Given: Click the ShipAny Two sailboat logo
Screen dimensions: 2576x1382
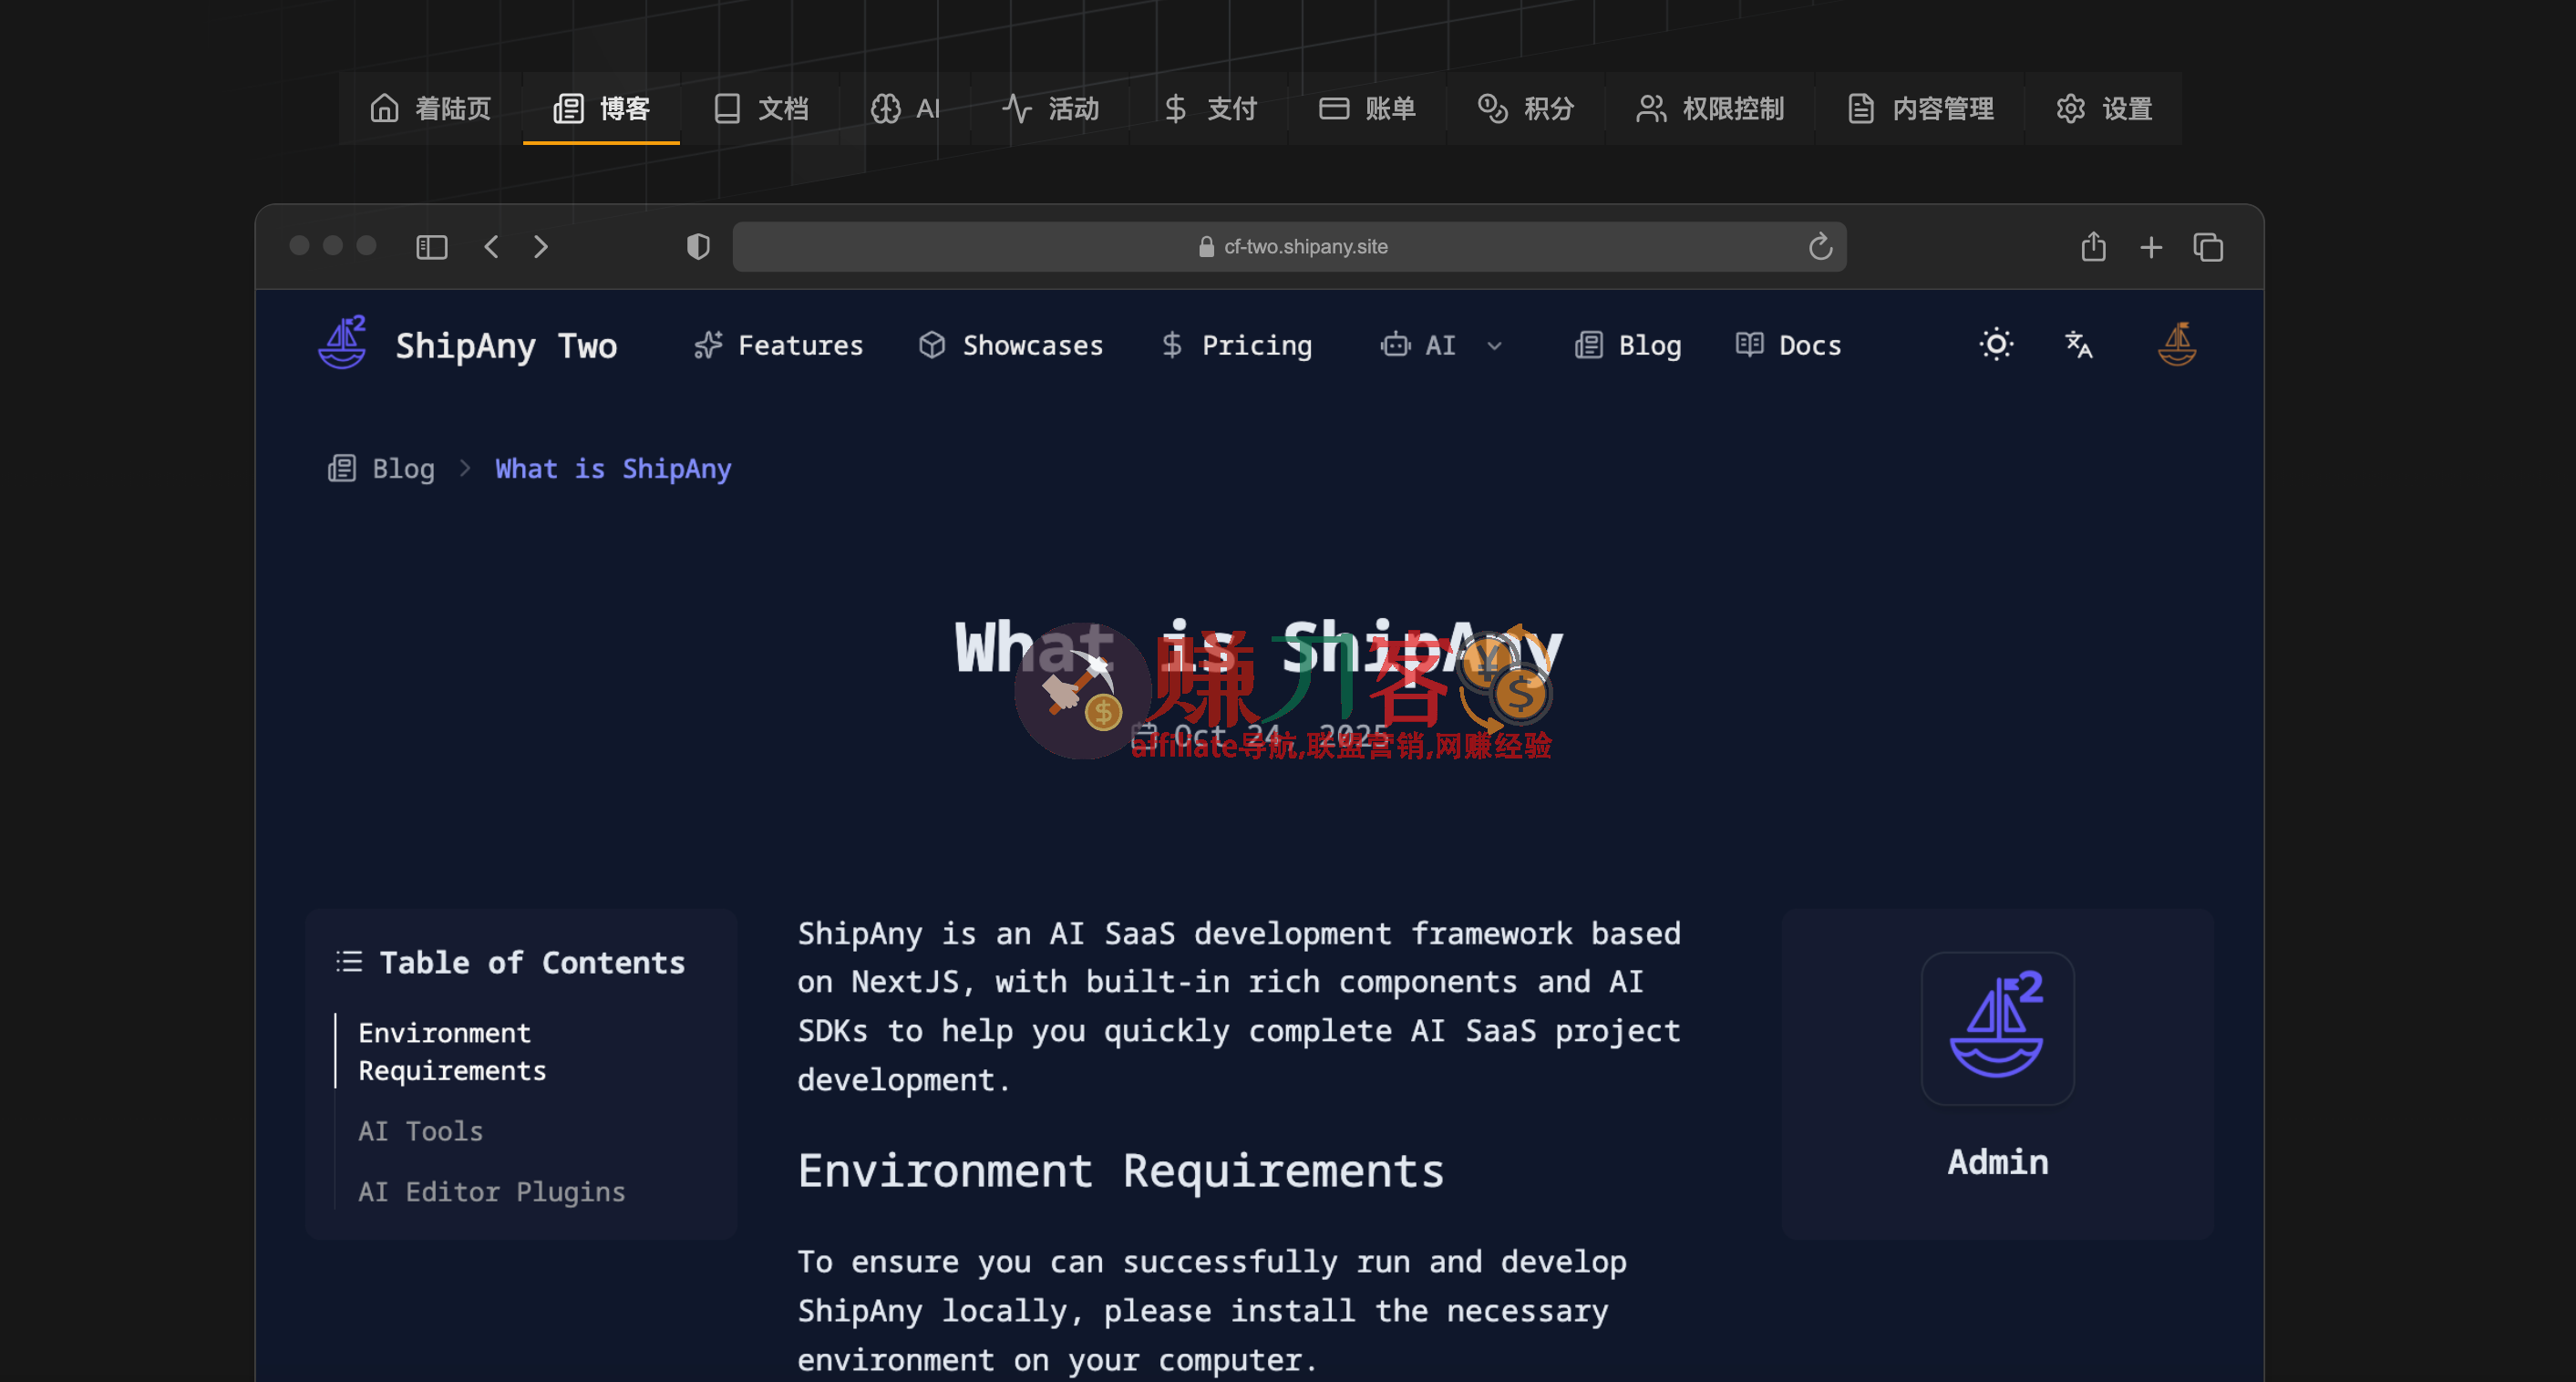Looking at the screenshot, I should coord(343,343).
